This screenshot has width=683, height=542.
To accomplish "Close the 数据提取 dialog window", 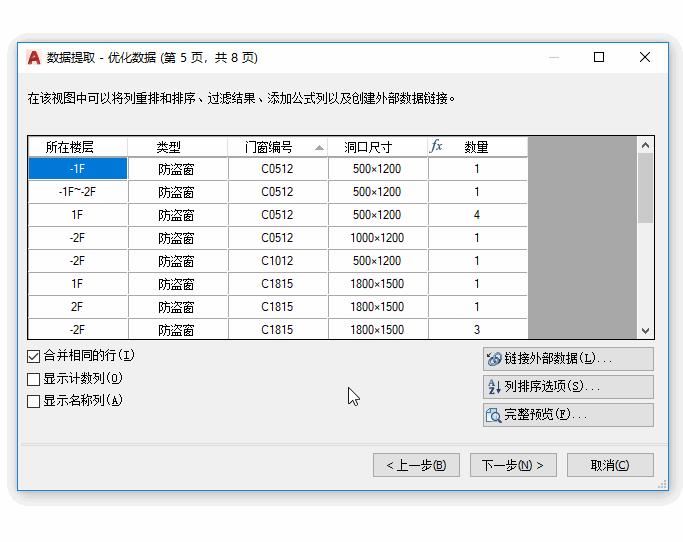I will coord(645,57).
